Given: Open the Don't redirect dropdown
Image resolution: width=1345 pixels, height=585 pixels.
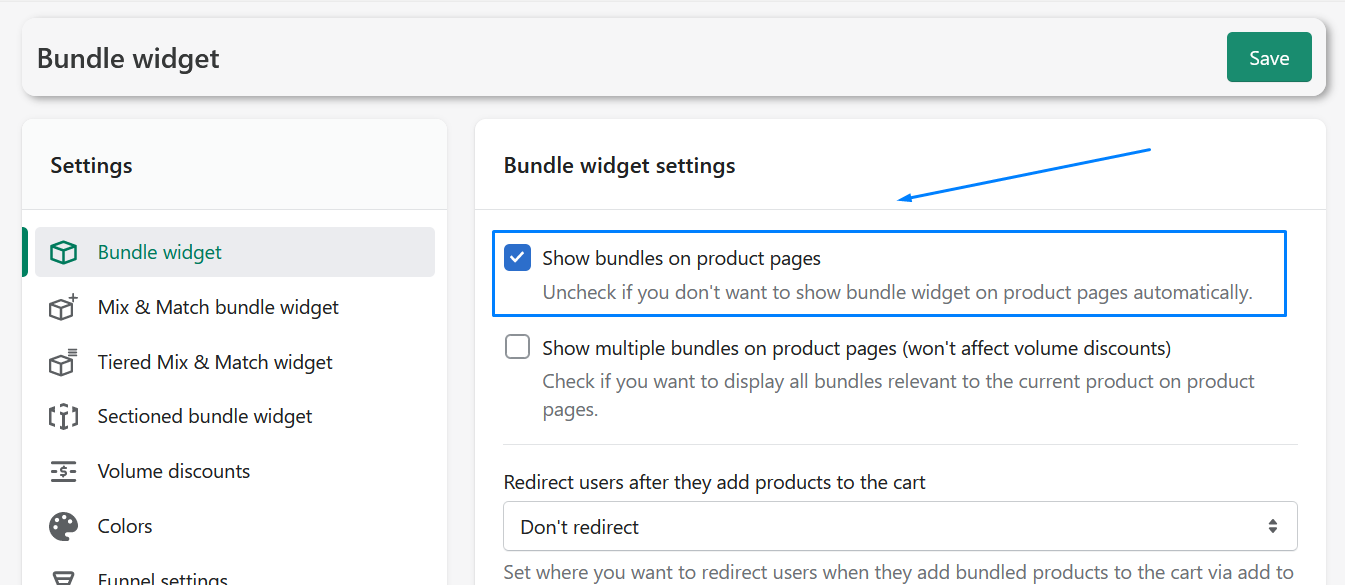Looking at the screenshot, I should [x=900, y=526].
